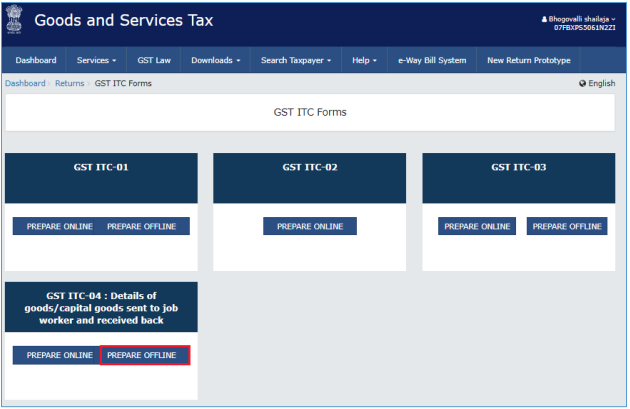Click the GST ITC-01 card header

click(101, 178)
